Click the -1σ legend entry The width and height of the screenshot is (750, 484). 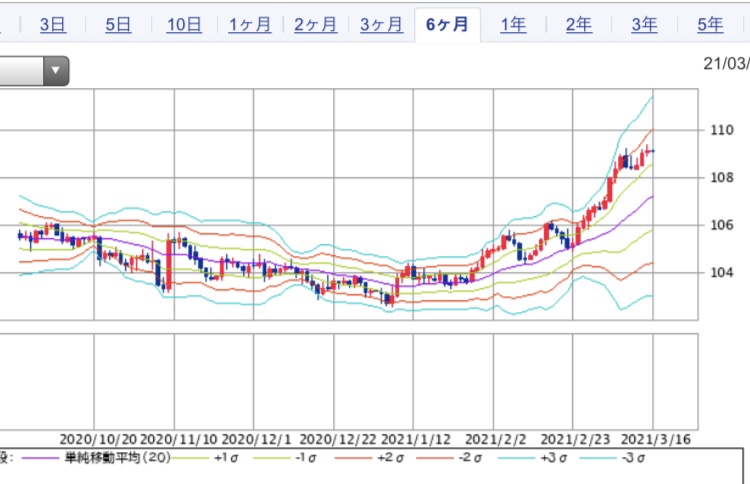point(307,458)
